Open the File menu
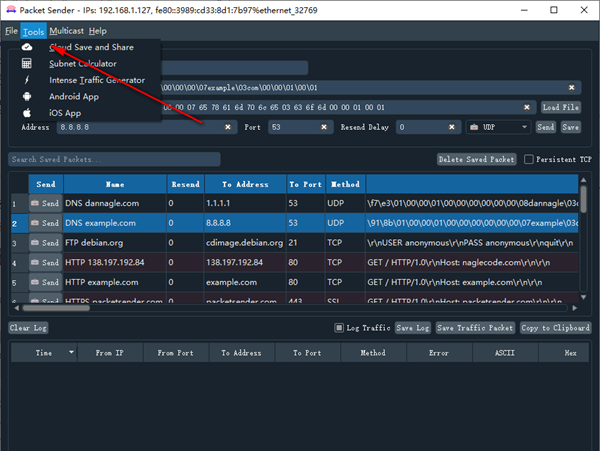The height and width of the screenshot is (451, 600). [11, 31]
